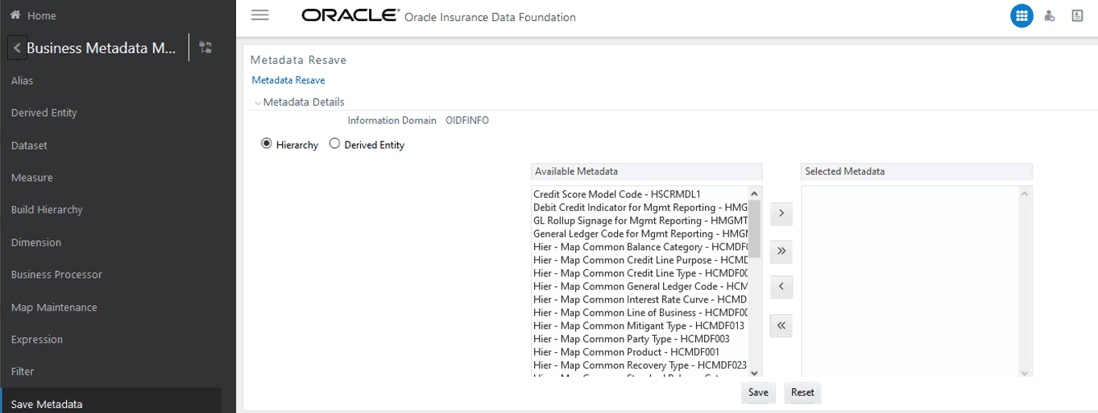Open the hamburger navigation menu
The width and height of the screenshot is (1098, 413).
(260, 15)
